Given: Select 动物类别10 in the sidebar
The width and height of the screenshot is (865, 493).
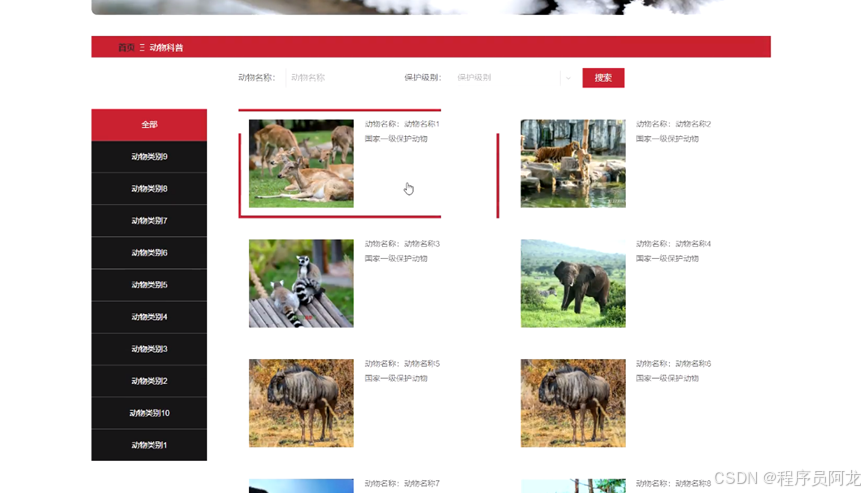Looking at the screenshot, I should pyautogui.click(x=149, y=412).
